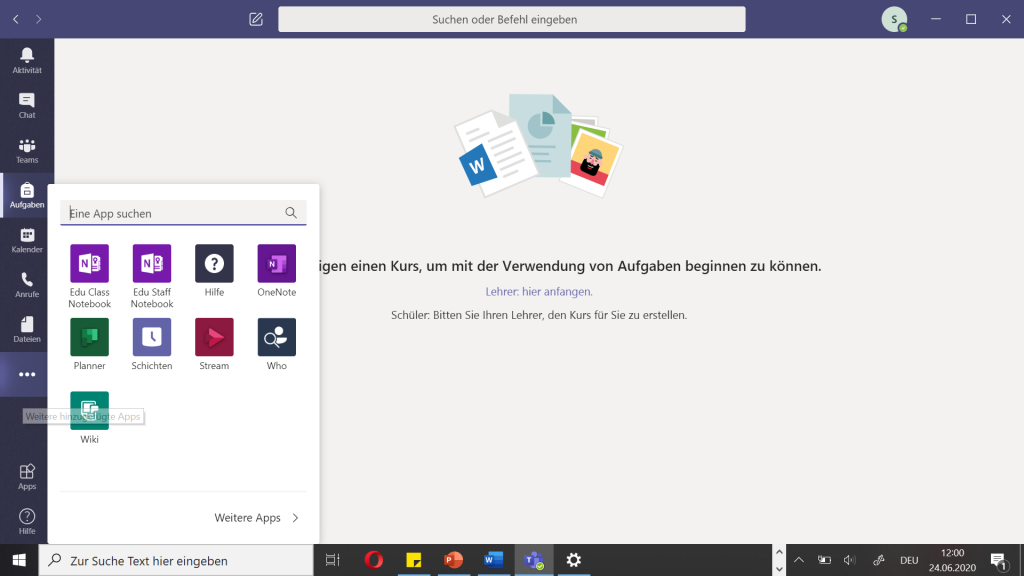The image size is (1024, 576).
Task: Go forward with the right arrow
Action: tap(39, 20)
